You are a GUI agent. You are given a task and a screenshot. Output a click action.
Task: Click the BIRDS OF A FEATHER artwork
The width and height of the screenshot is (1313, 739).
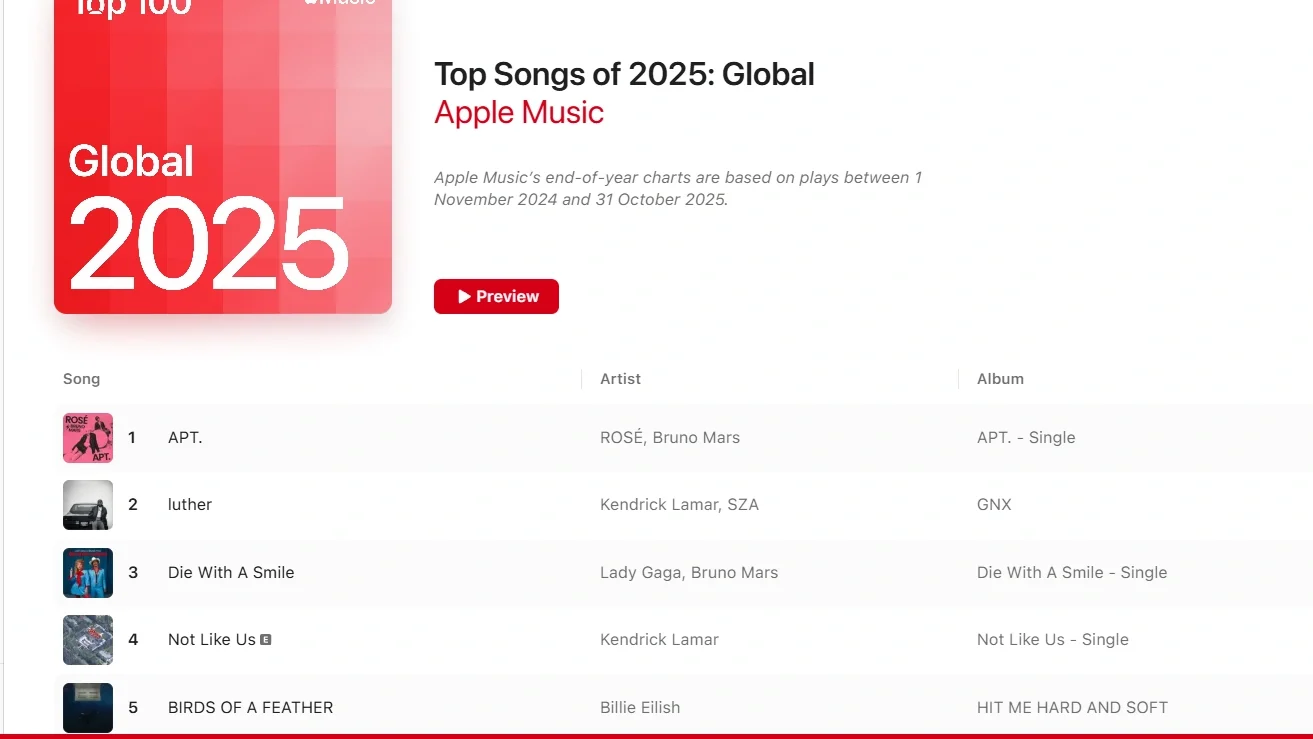87,707
